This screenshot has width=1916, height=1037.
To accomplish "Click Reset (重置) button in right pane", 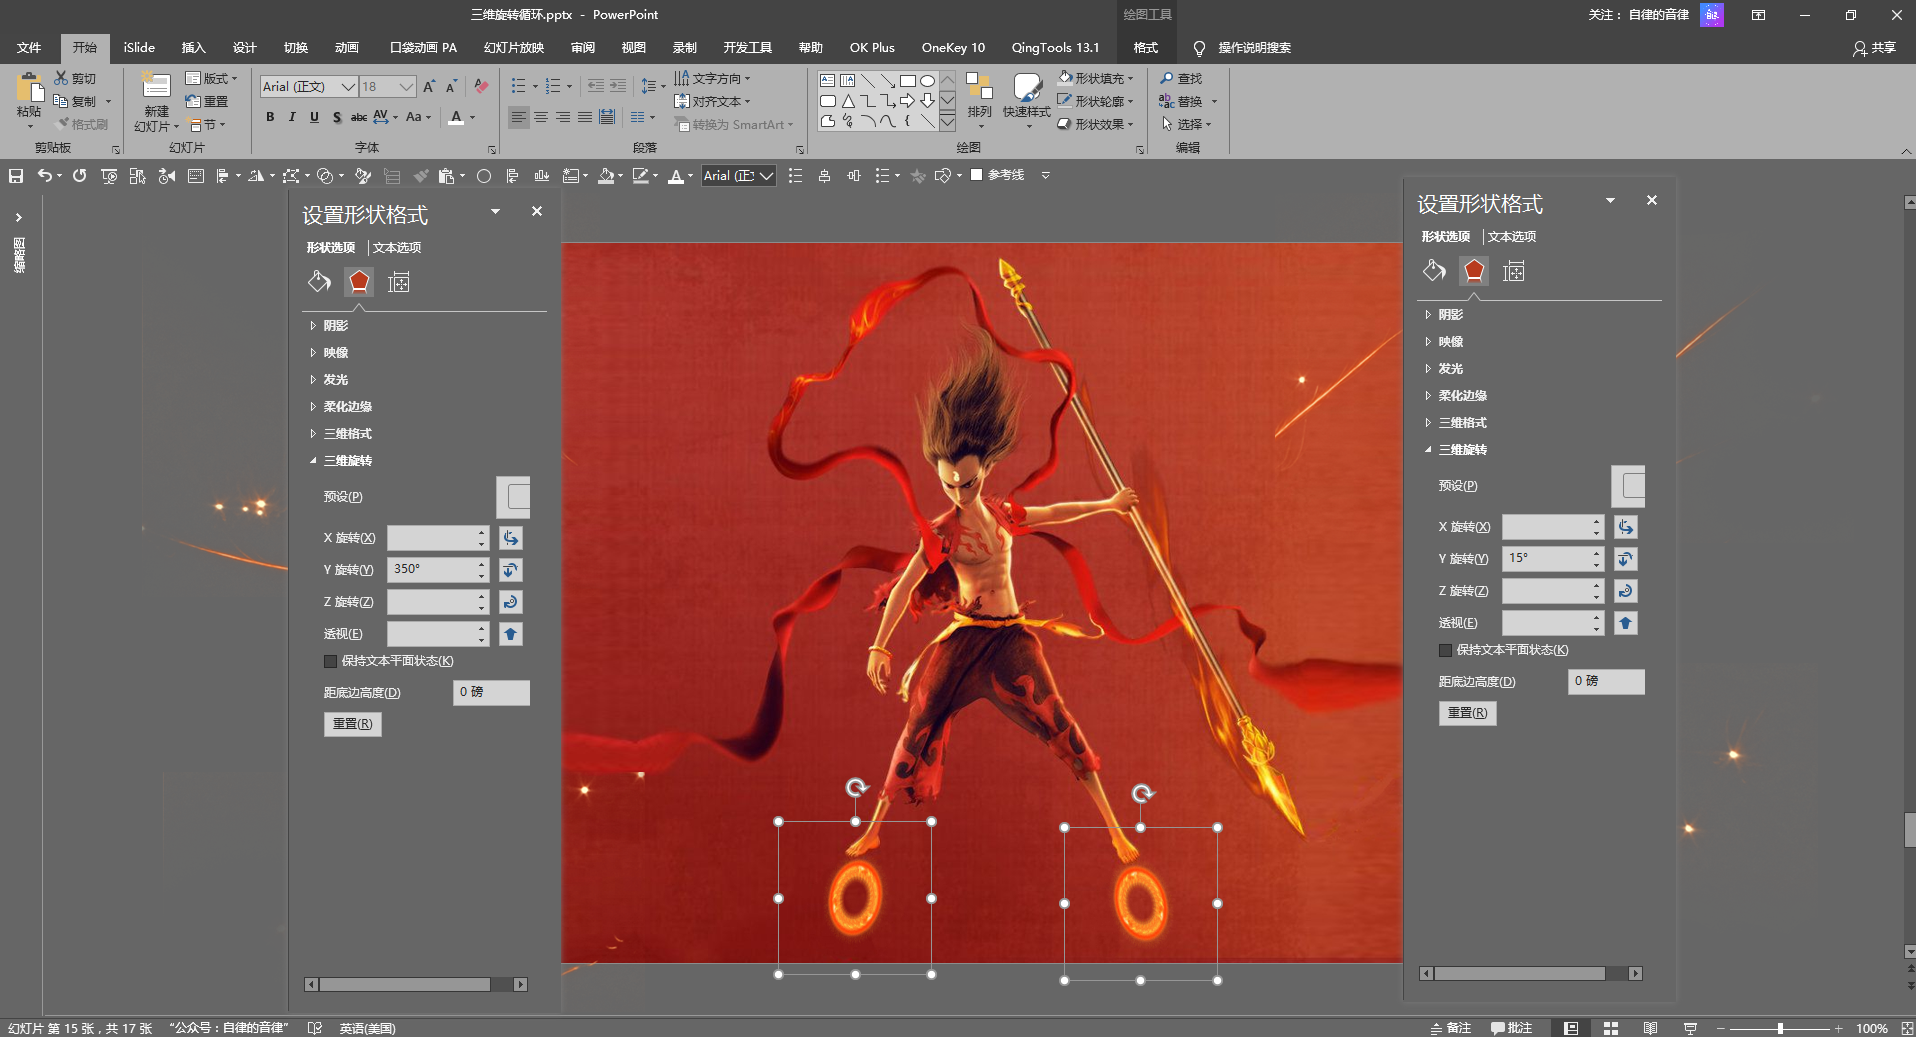I will coord(1468,713).
